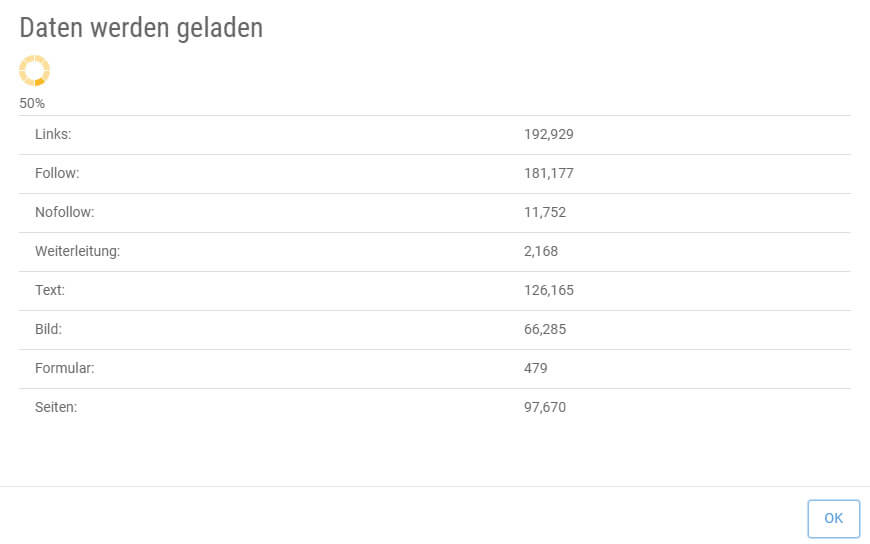Click the Links value 192,929

pos(548,134)
